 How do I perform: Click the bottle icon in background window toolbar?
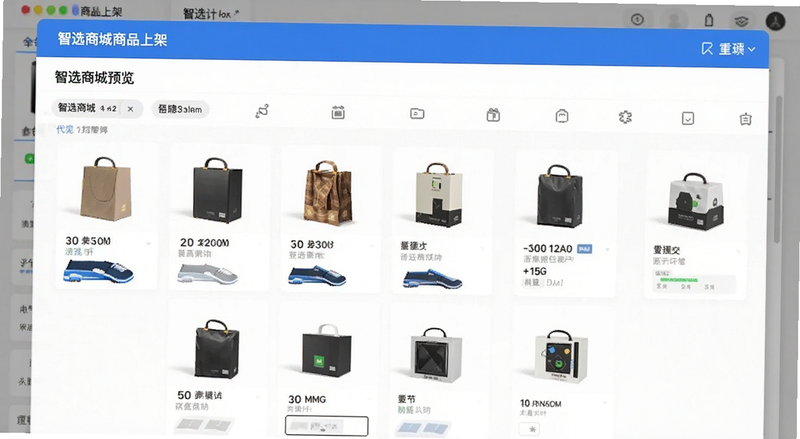click(709, 20)
